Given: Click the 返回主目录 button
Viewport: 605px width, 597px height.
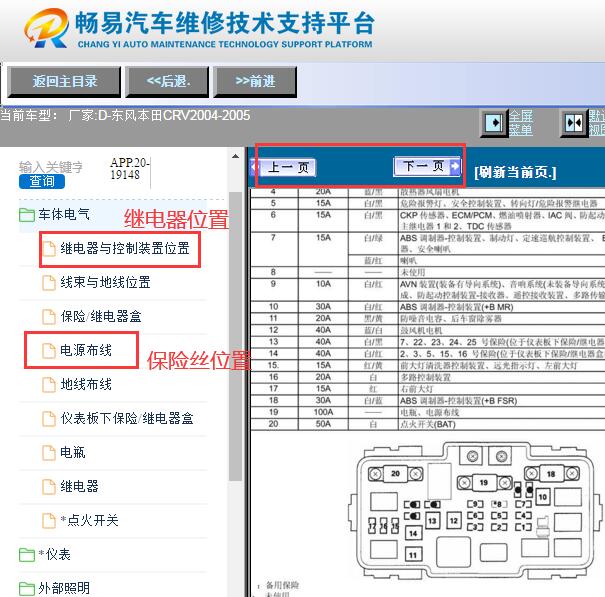Looking at the screenshot, I should (x=64, y=81).
